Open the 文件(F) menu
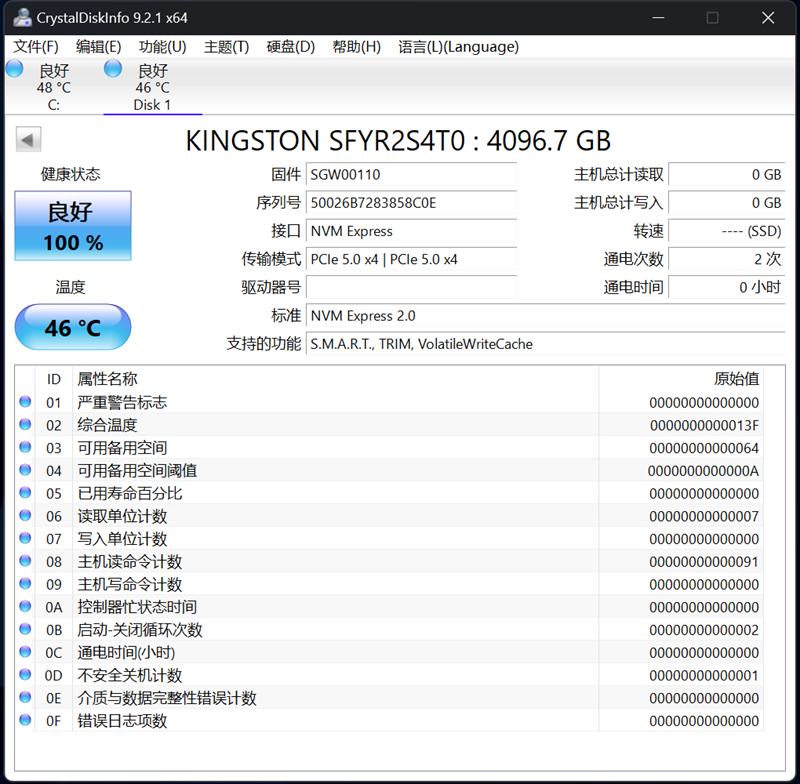 tap(36, 47)
